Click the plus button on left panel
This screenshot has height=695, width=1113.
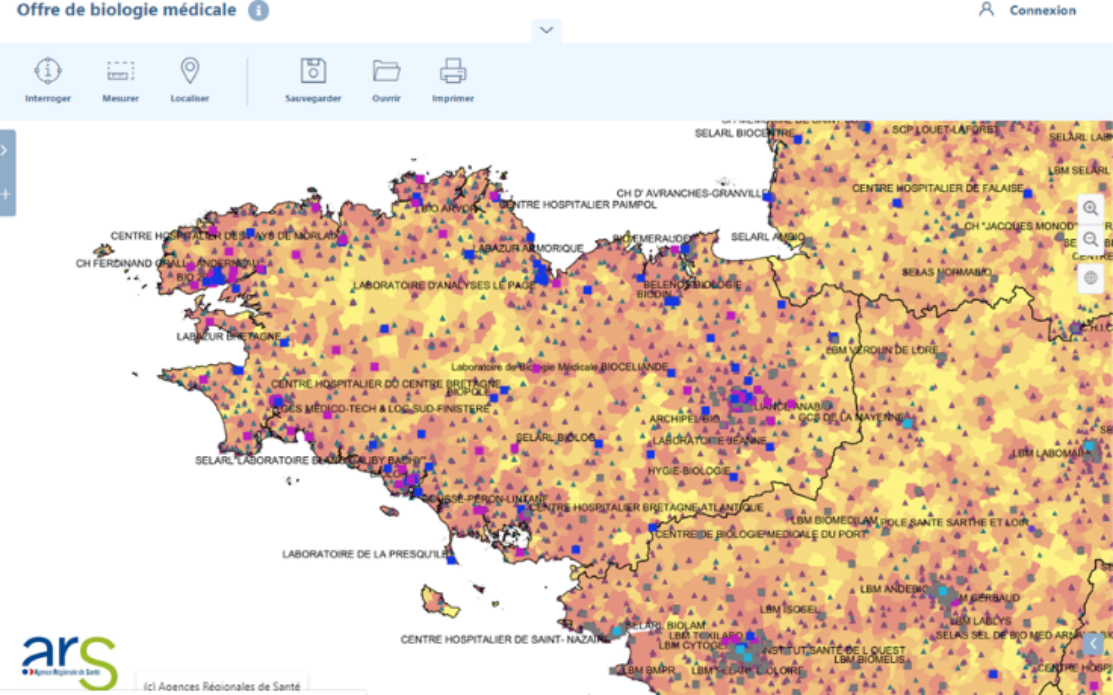pyautogui.click(x=6, y=194)
